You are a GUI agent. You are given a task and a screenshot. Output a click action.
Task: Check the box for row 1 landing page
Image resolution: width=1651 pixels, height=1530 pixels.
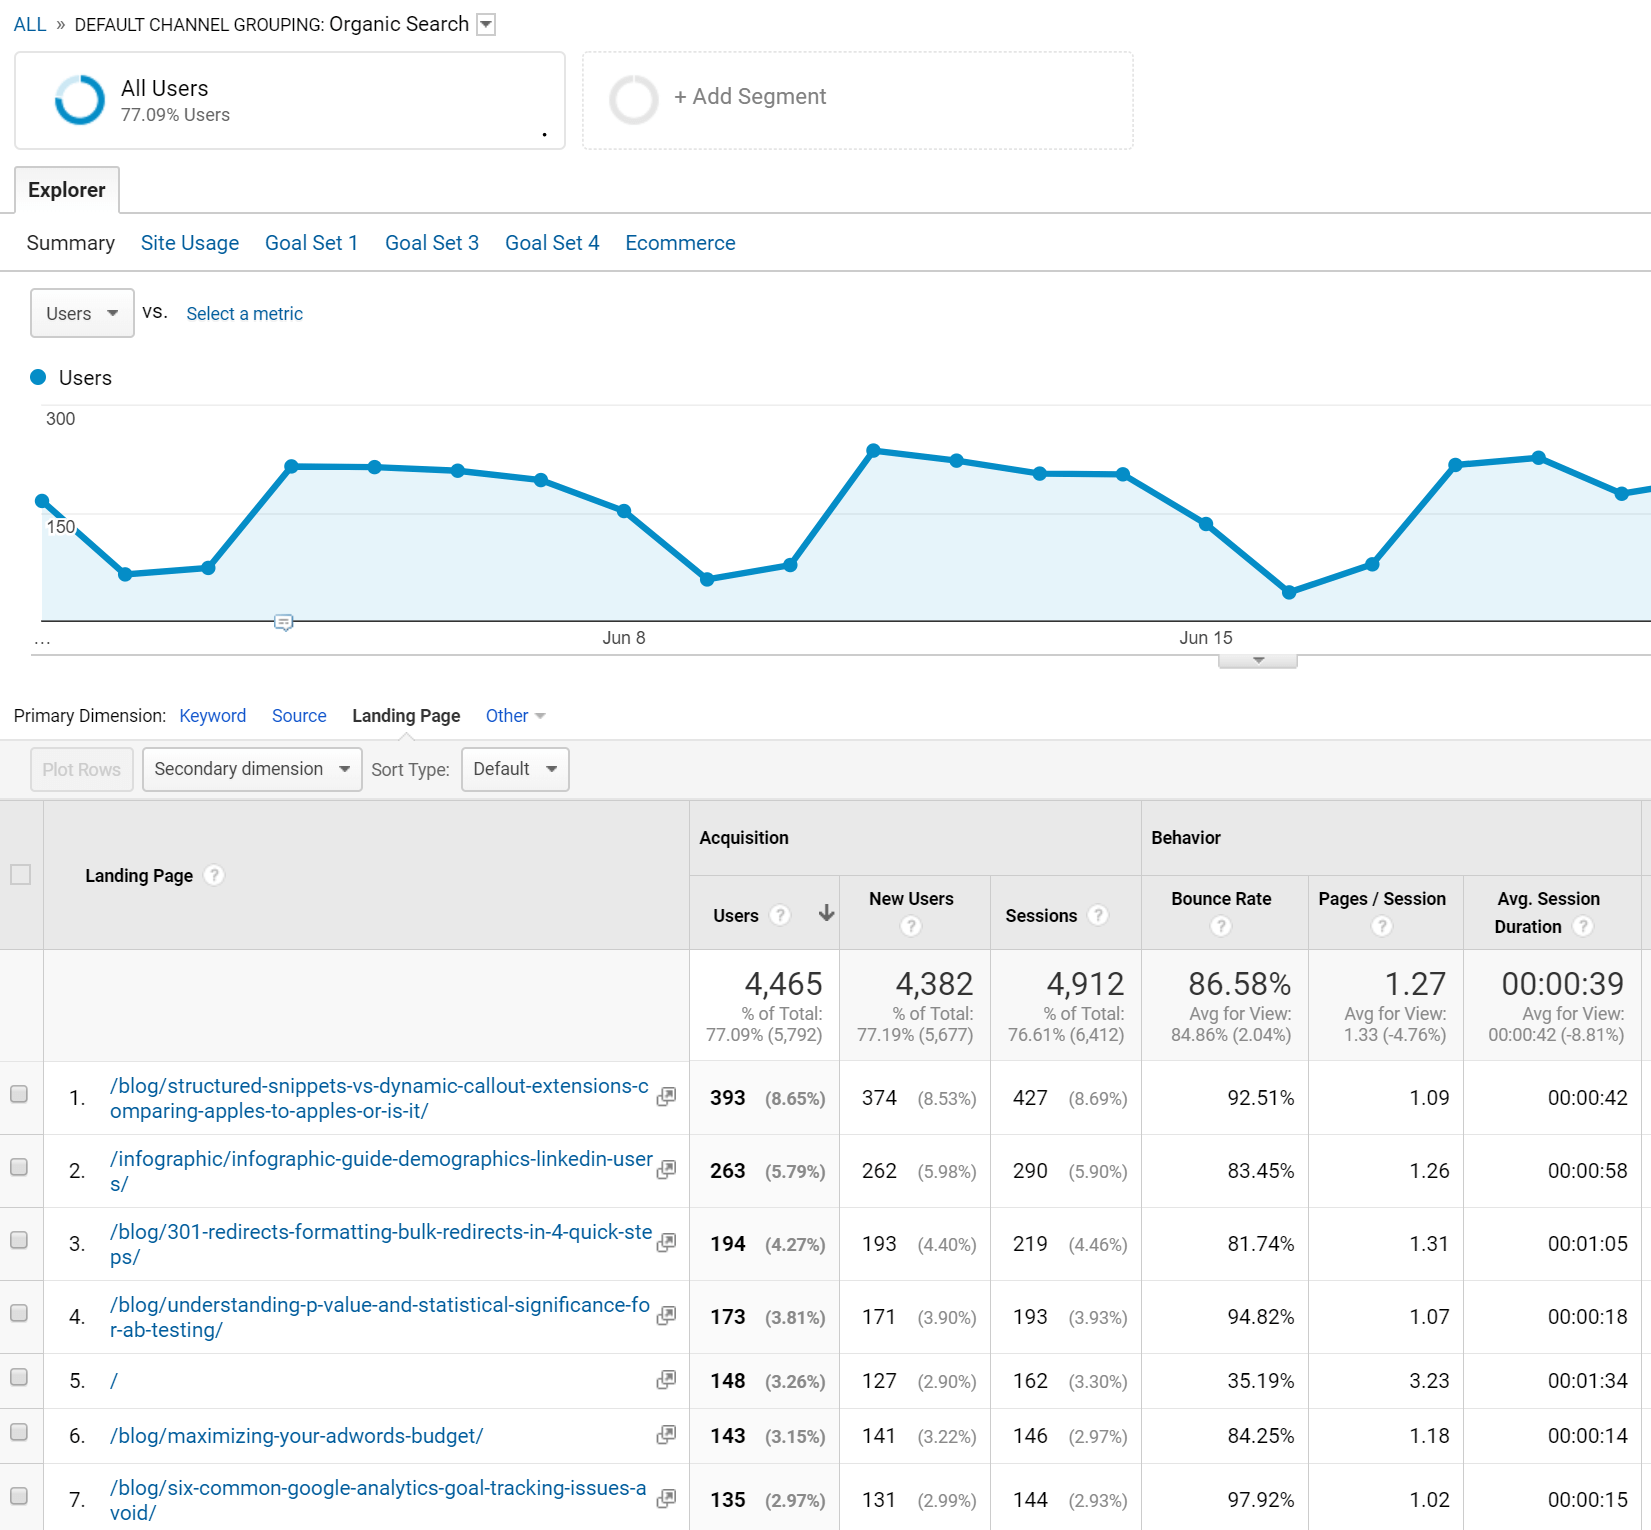[19, 1094]
